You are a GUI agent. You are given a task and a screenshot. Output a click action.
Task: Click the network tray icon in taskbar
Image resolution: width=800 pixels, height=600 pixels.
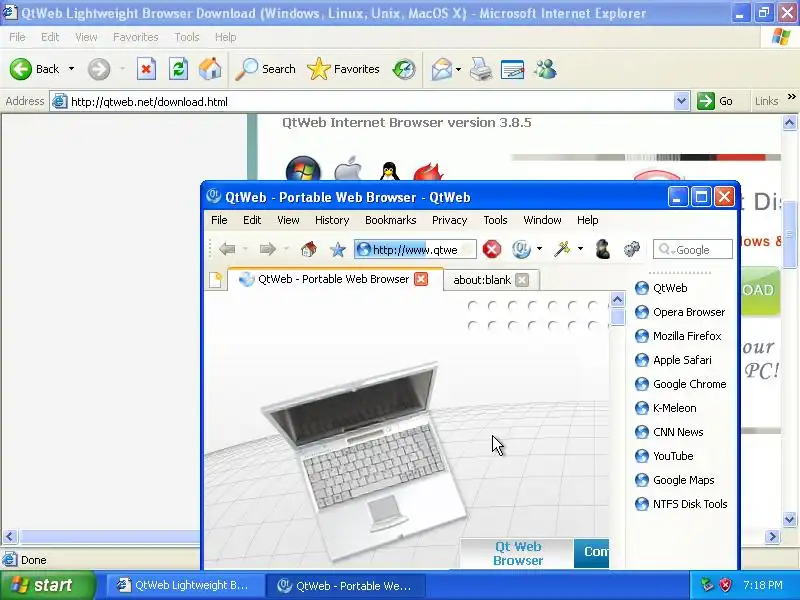[706, 585]
